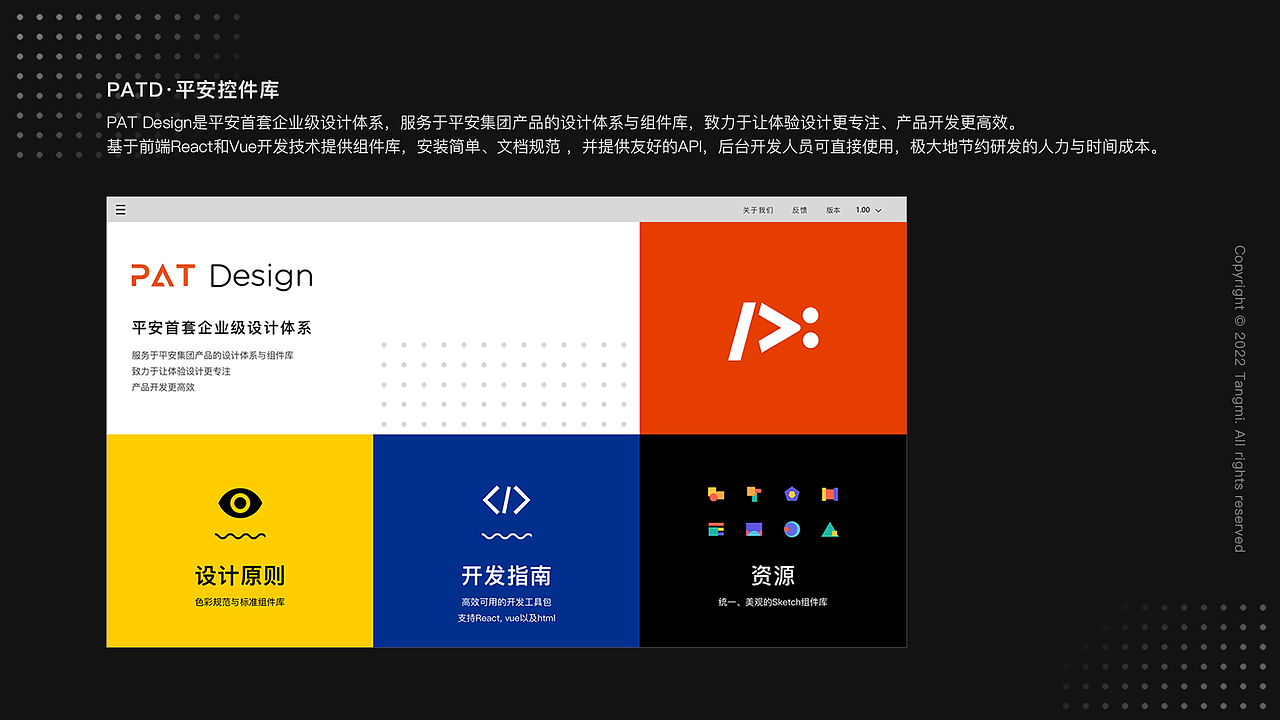Open the 资源 section title
Viewport: 1280px width, 720px height.
click(x=773, y=576)
